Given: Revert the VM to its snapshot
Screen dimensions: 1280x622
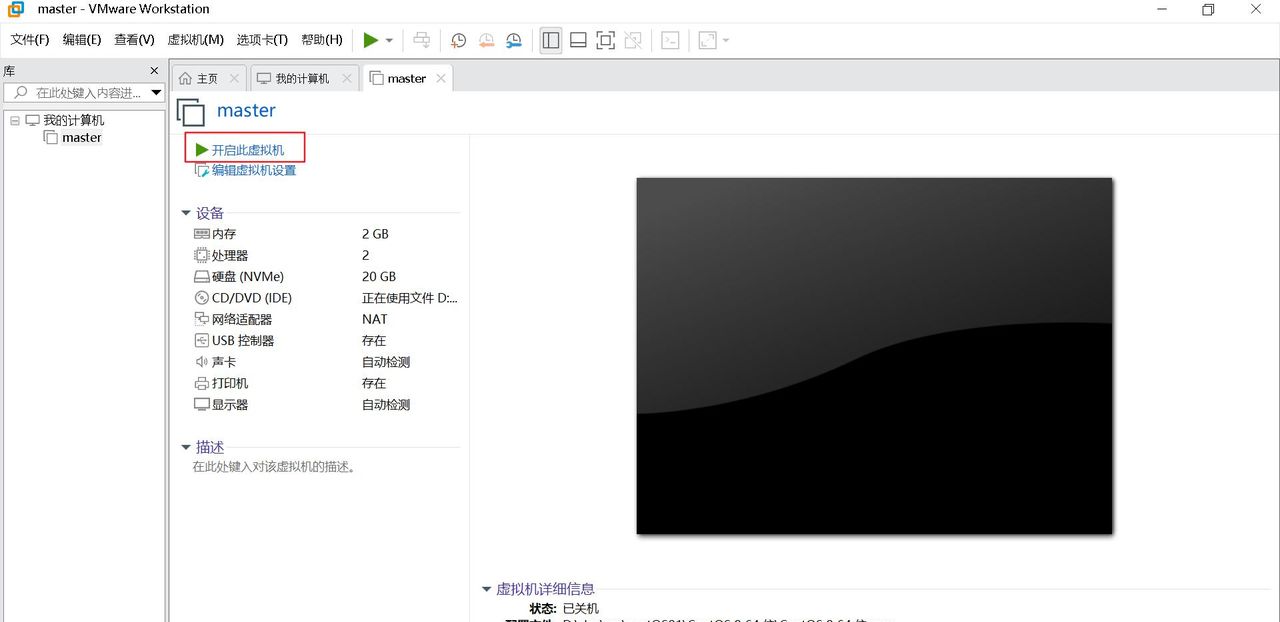Looking at the screenshot, I should [x=487, y=40].
